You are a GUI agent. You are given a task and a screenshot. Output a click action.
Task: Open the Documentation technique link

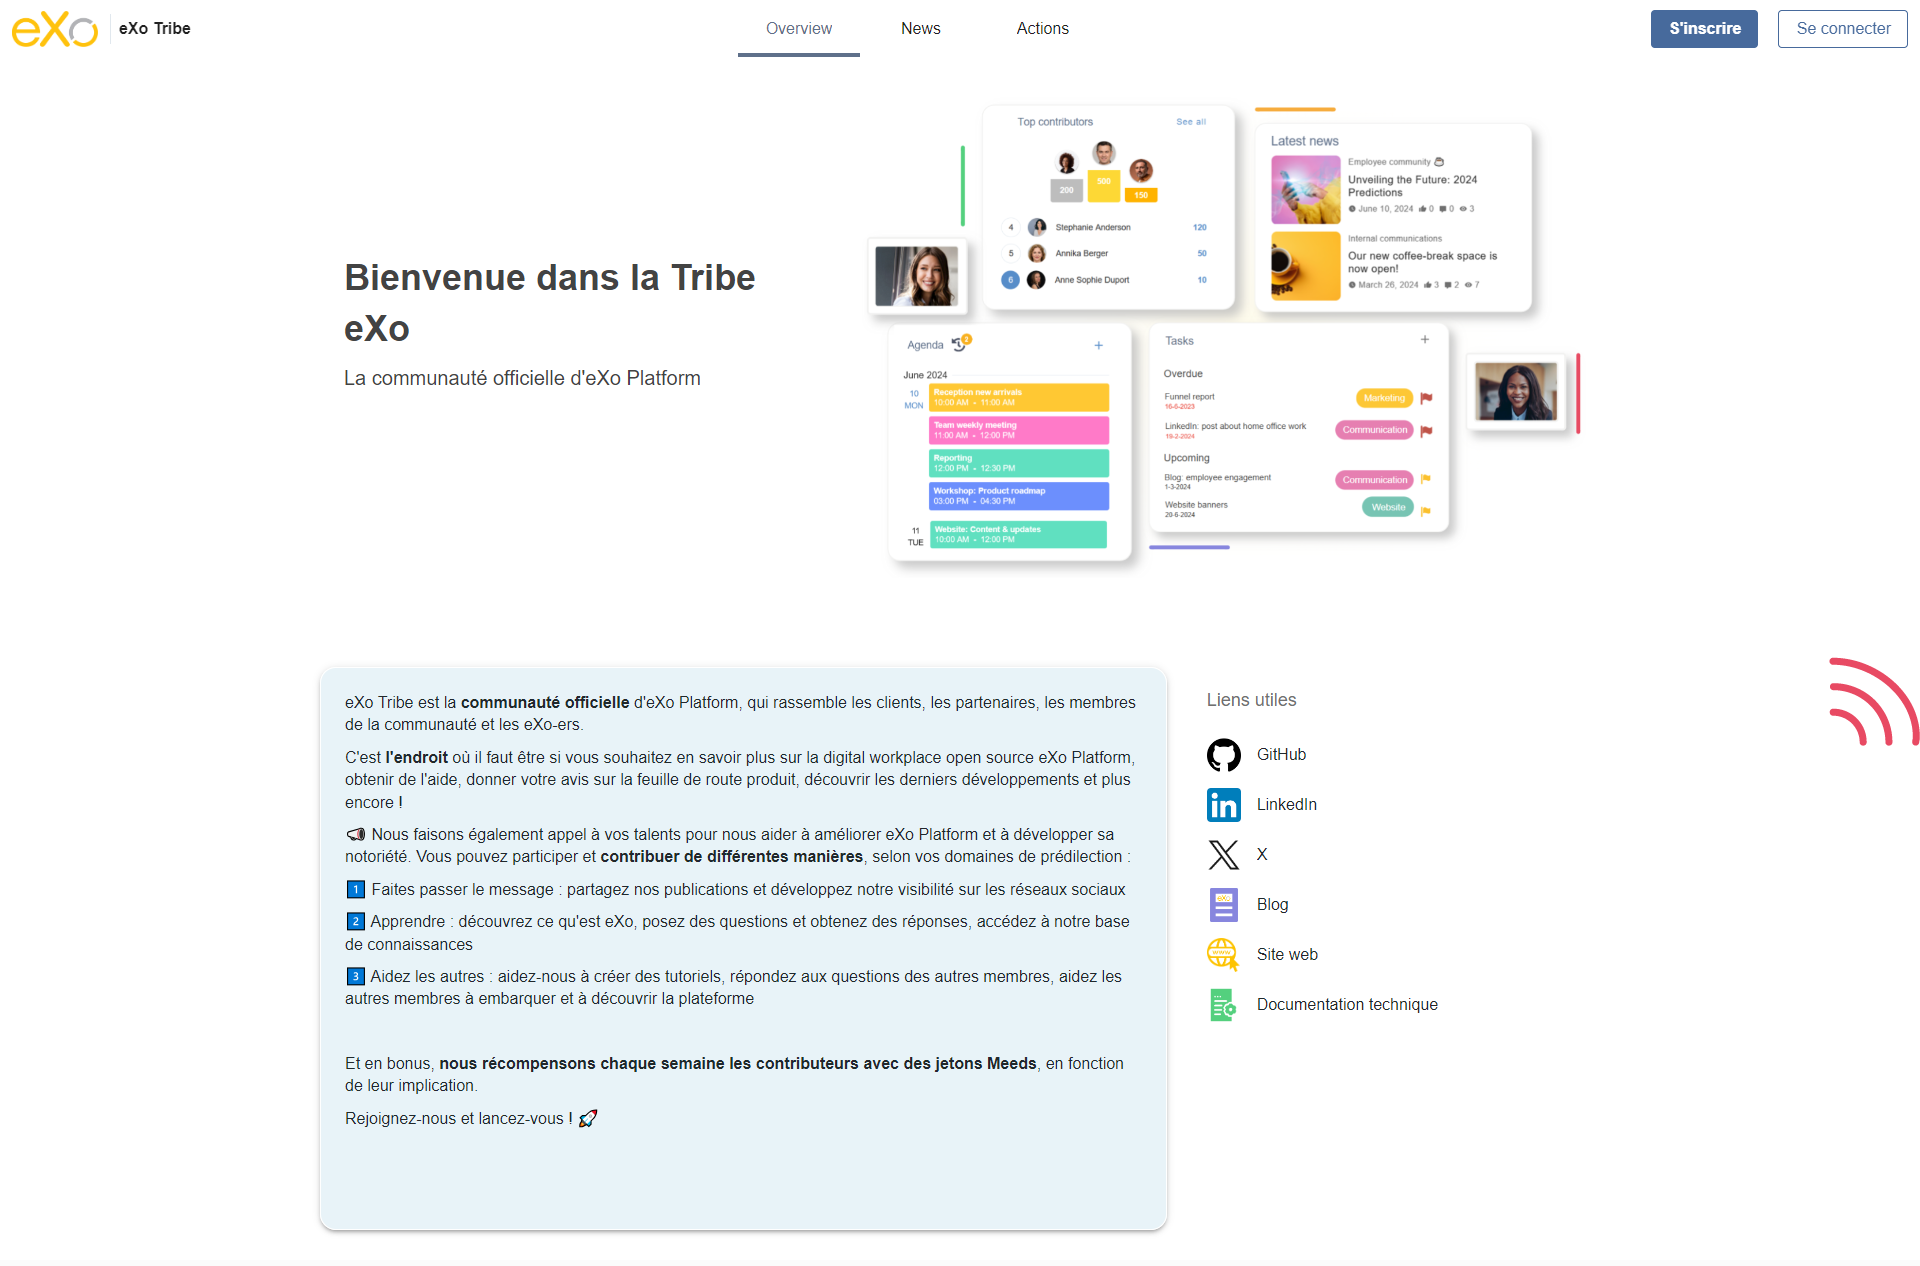pos(1347,1005)
